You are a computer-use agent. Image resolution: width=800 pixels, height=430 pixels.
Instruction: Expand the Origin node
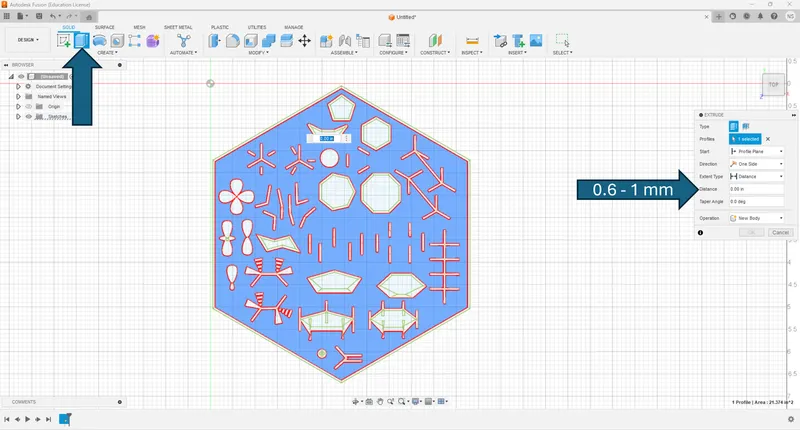(18, 107)
